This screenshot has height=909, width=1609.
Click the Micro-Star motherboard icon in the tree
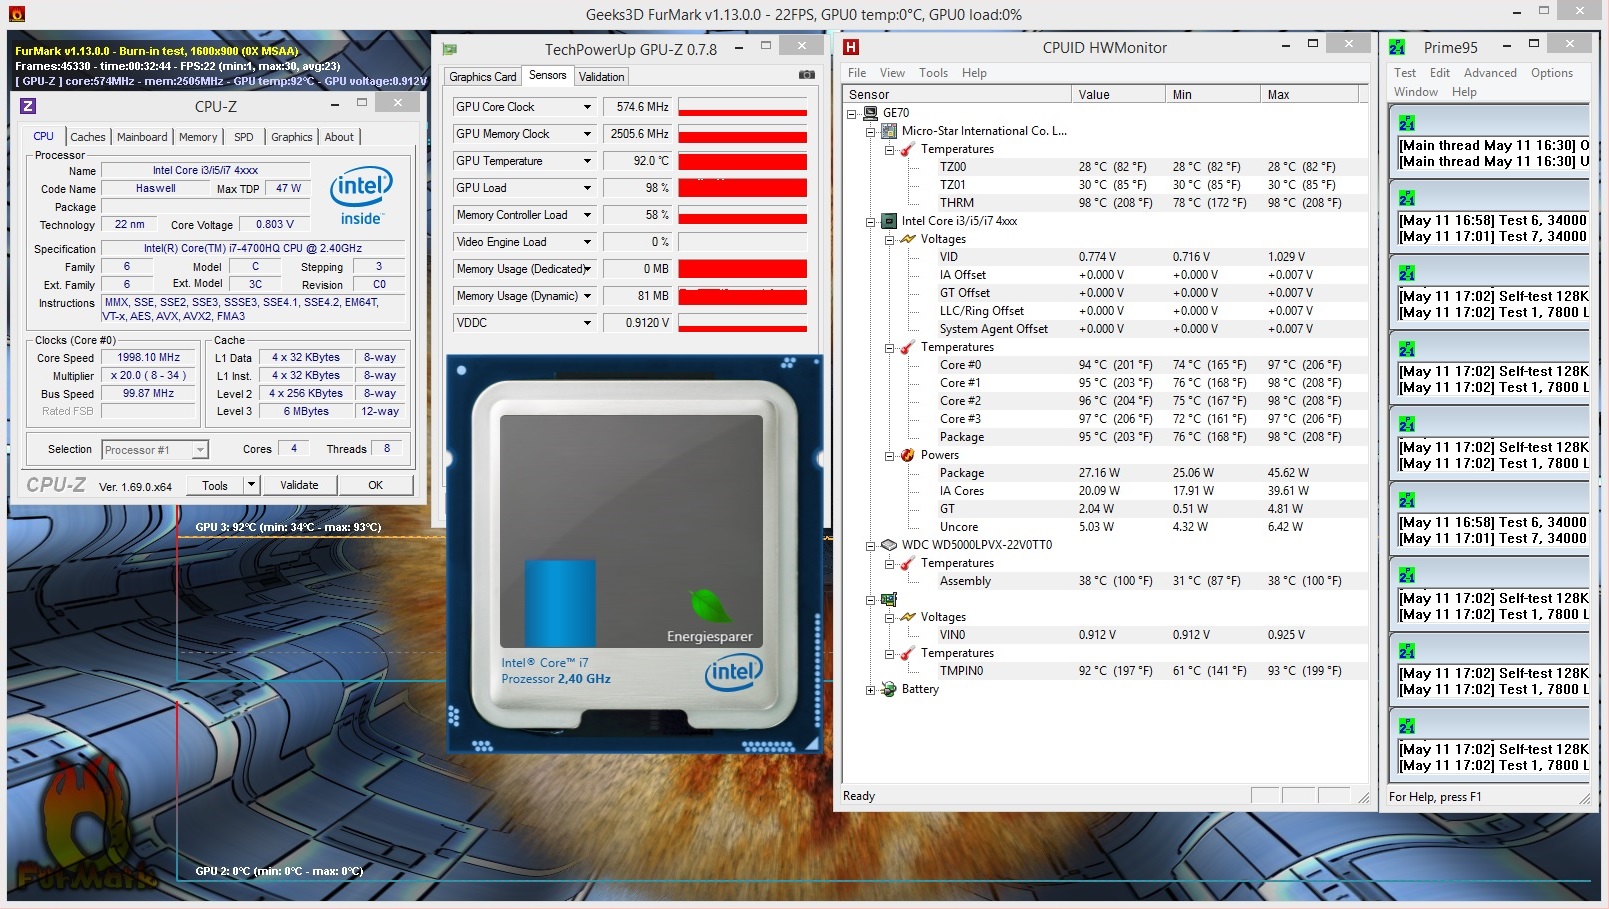889,131
